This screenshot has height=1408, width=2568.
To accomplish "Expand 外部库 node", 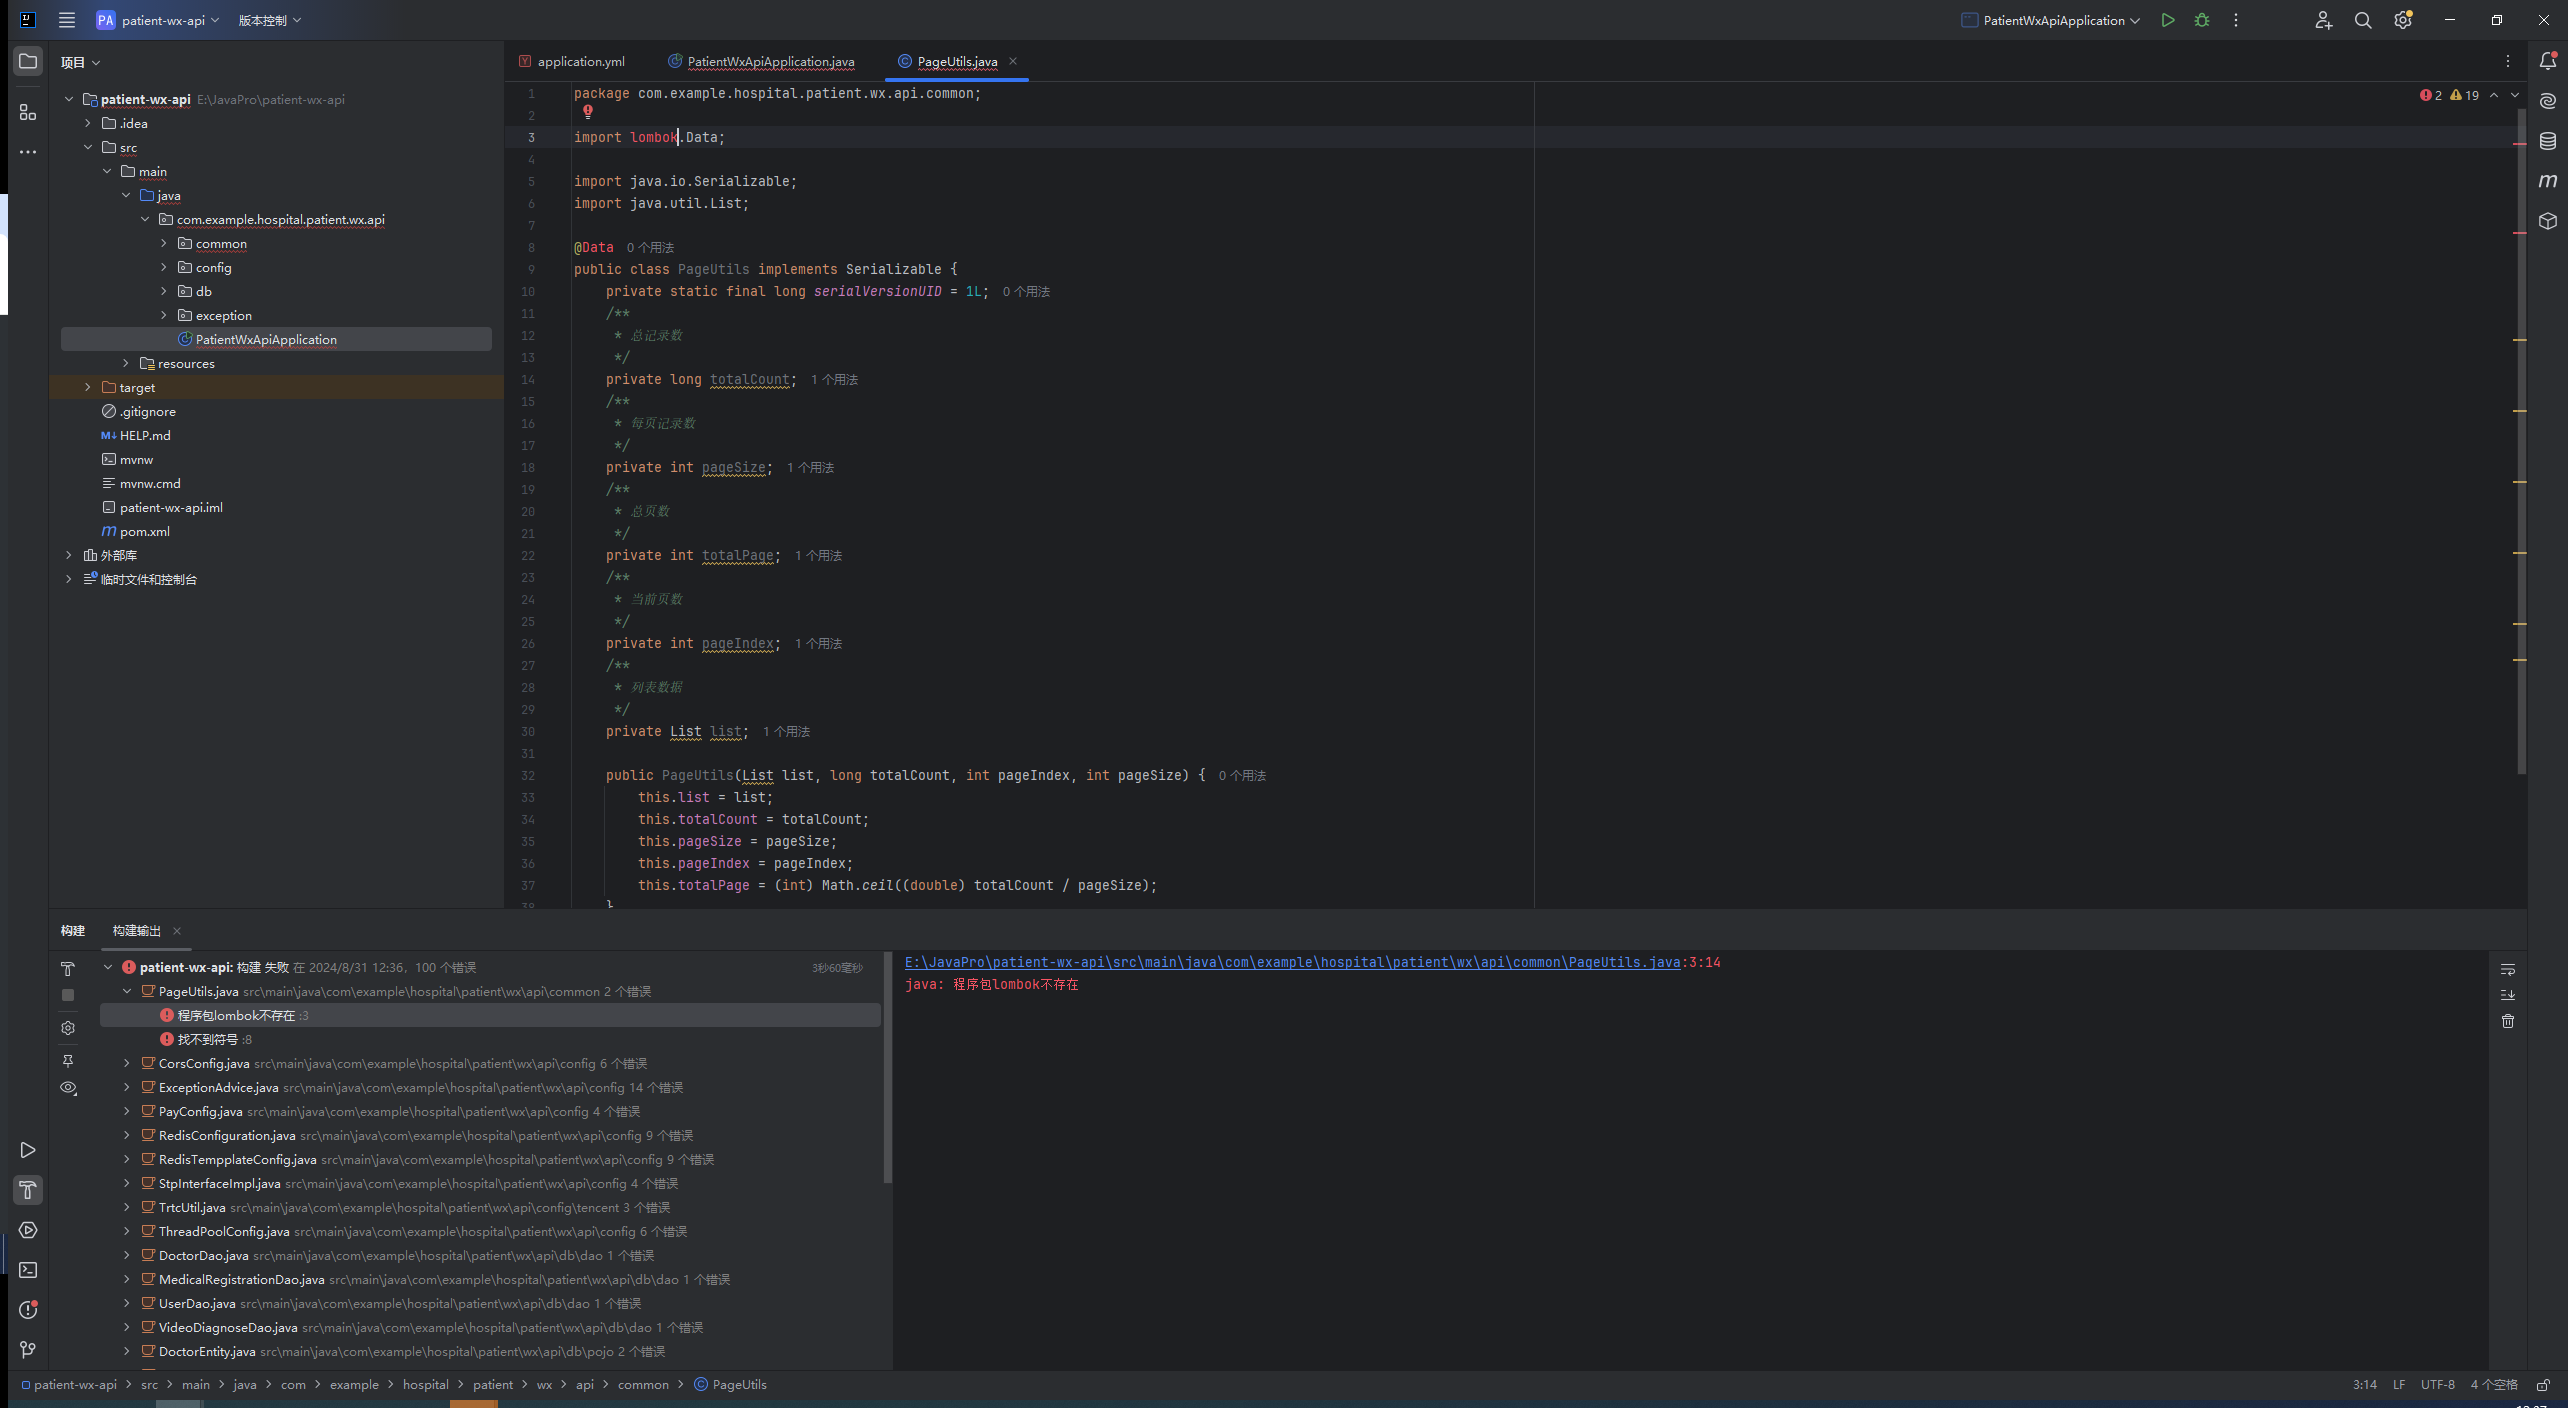I will tap(69, 556).
